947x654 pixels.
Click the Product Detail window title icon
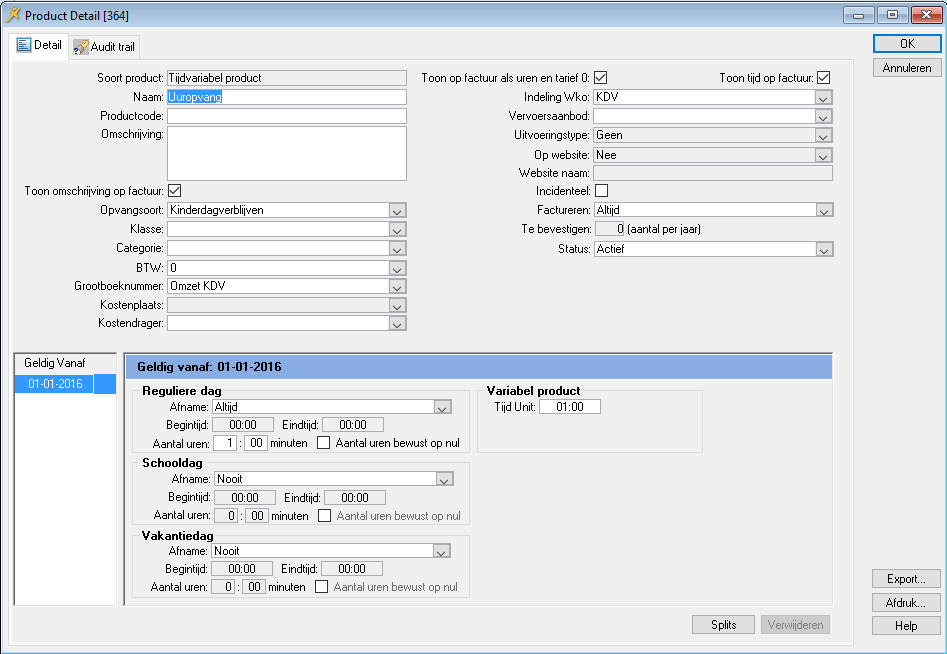point(14,15)
